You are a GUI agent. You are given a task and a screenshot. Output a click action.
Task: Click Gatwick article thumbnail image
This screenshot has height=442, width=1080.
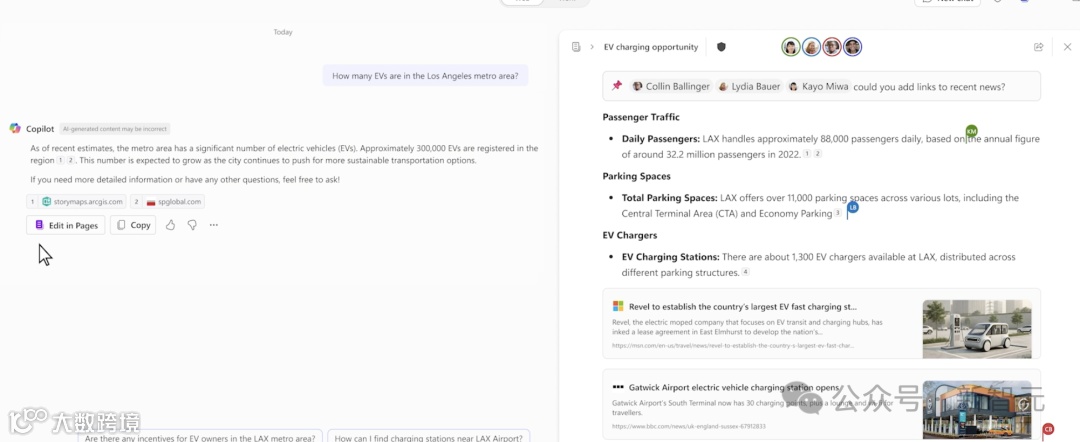977,410
